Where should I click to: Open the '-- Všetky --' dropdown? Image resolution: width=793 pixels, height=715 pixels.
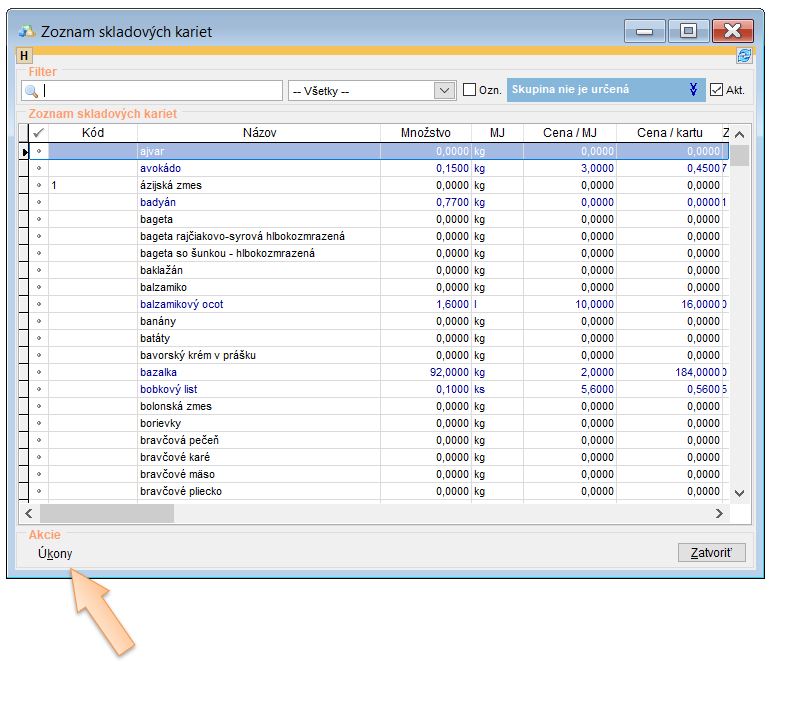pos(445,90)
